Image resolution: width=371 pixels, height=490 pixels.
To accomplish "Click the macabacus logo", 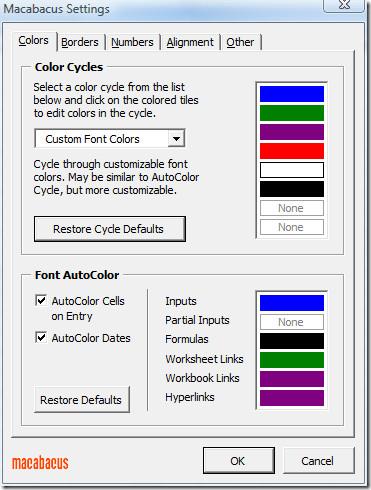I will [x=40, y=463].
